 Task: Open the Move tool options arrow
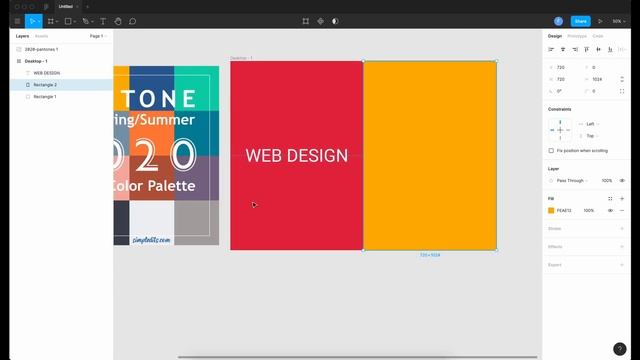pos(39,21)
